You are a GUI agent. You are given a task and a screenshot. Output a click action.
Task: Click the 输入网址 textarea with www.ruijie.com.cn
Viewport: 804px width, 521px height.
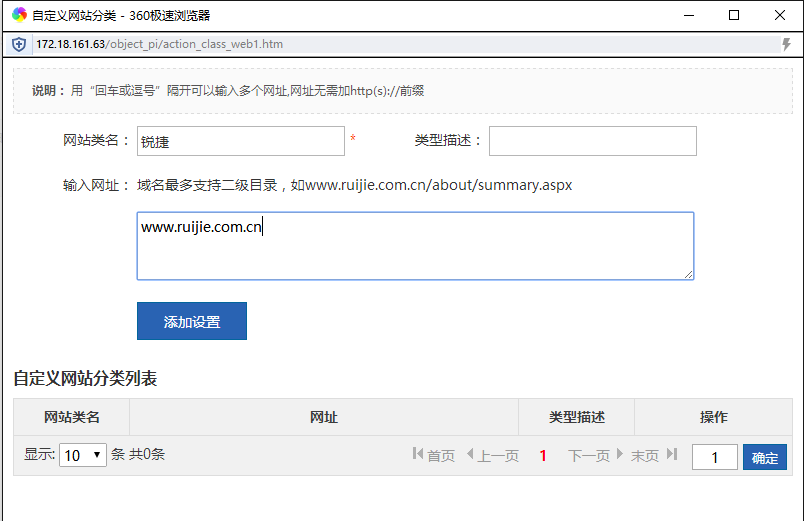[x=415, y=246]
